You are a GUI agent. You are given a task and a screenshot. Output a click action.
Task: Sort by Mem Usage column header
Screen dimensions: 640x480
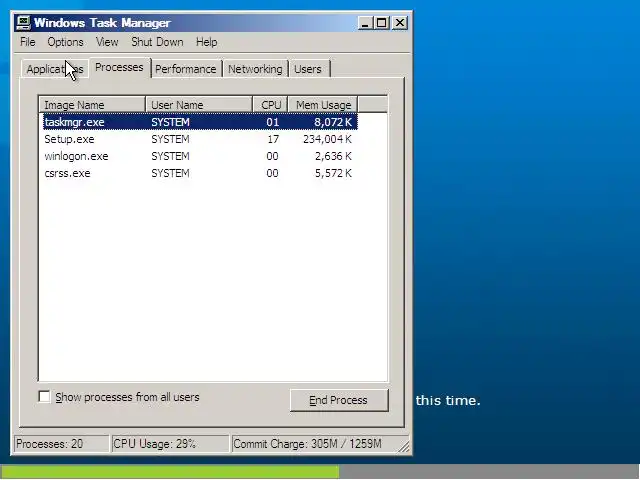click(323, 105)
